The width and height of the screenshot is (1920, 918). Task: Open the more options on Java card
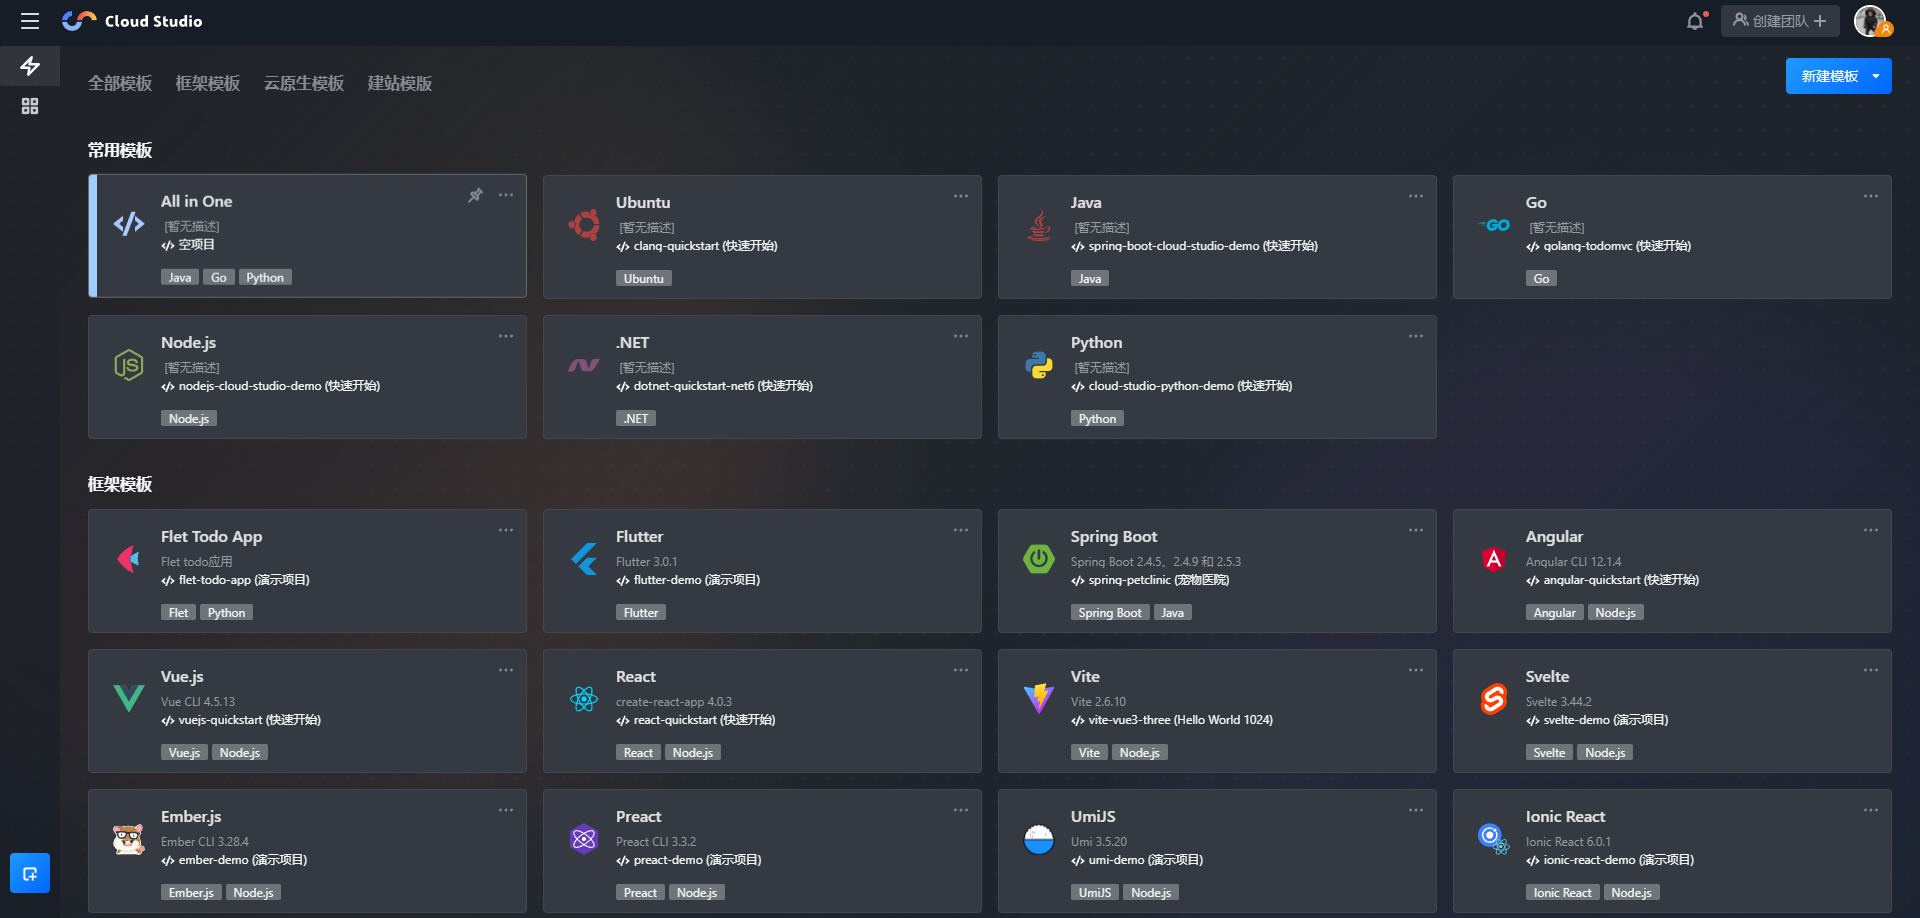[x=1416, y=196]
